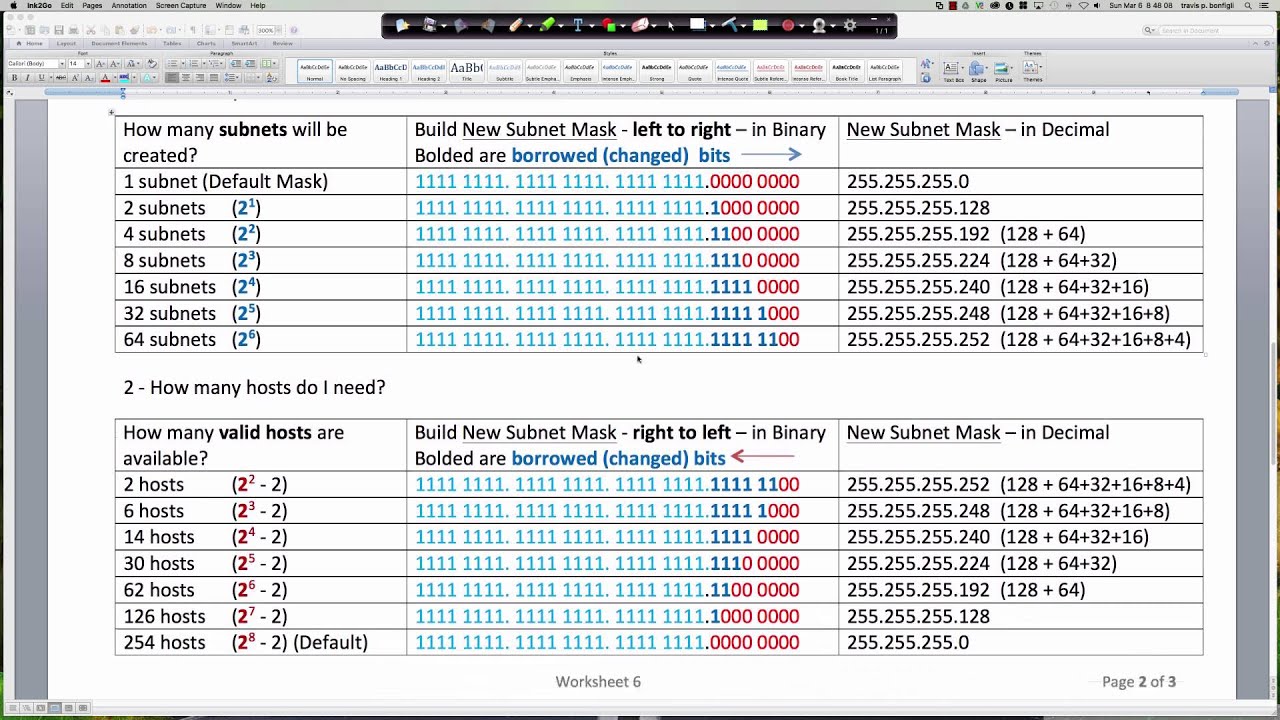Switch to the Tables ribbon tab

[172, 43]
